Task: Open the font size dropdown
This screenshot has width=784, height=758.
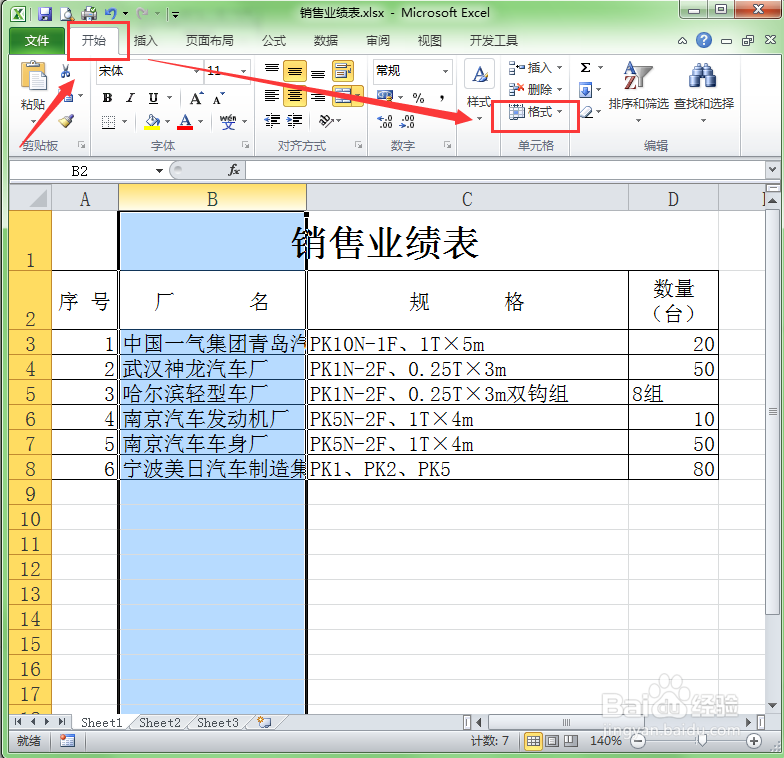Action: click(x=244, y=72)
